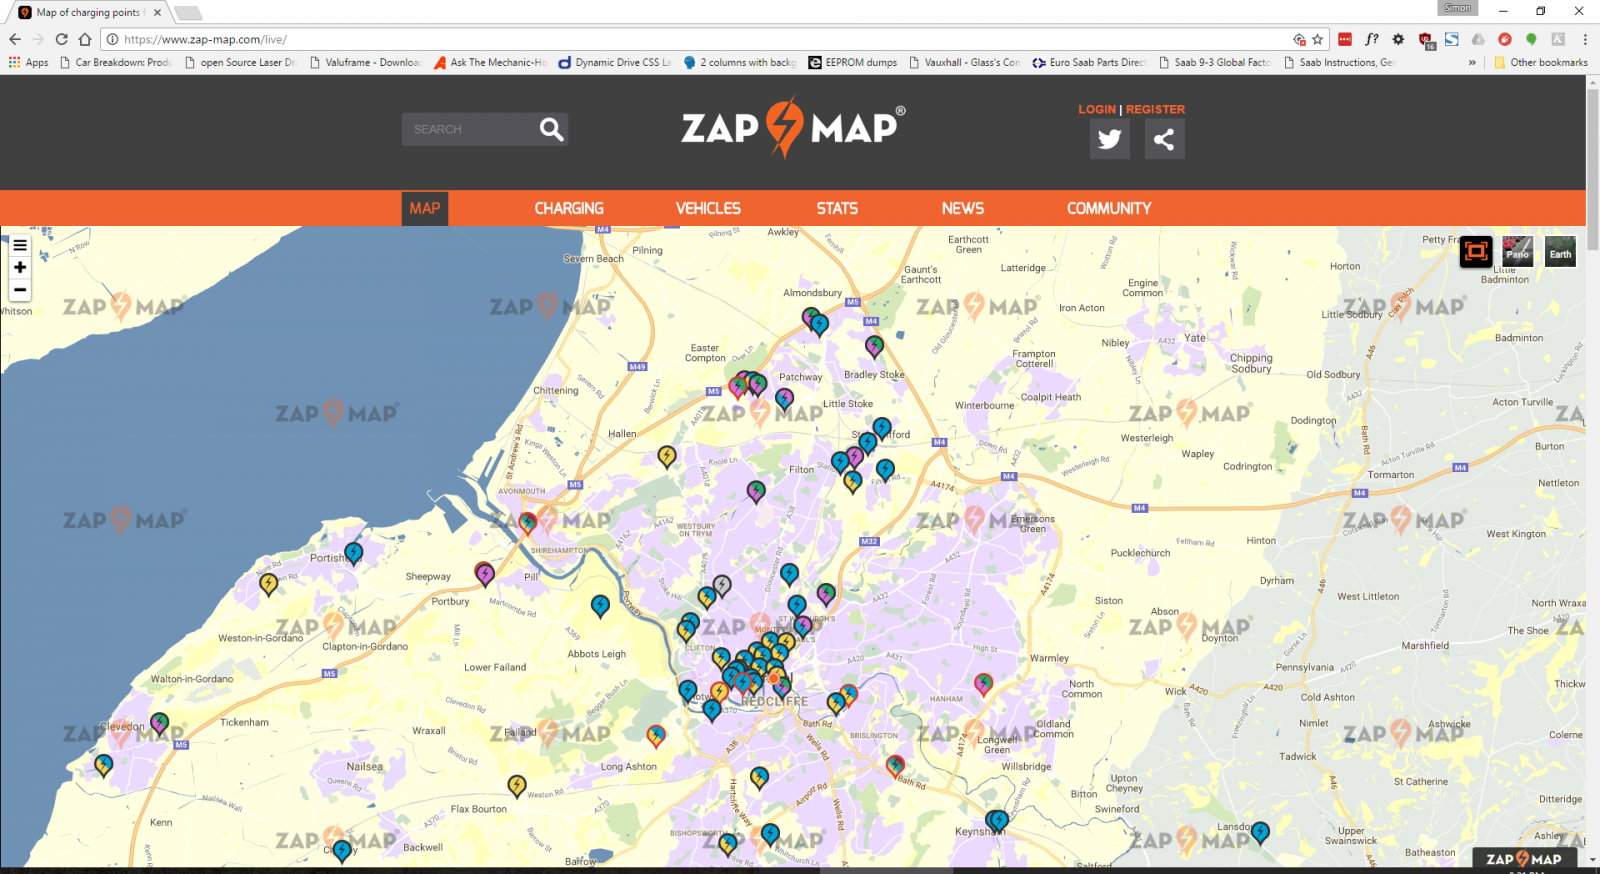Click the browser home button

coord(85,39)
